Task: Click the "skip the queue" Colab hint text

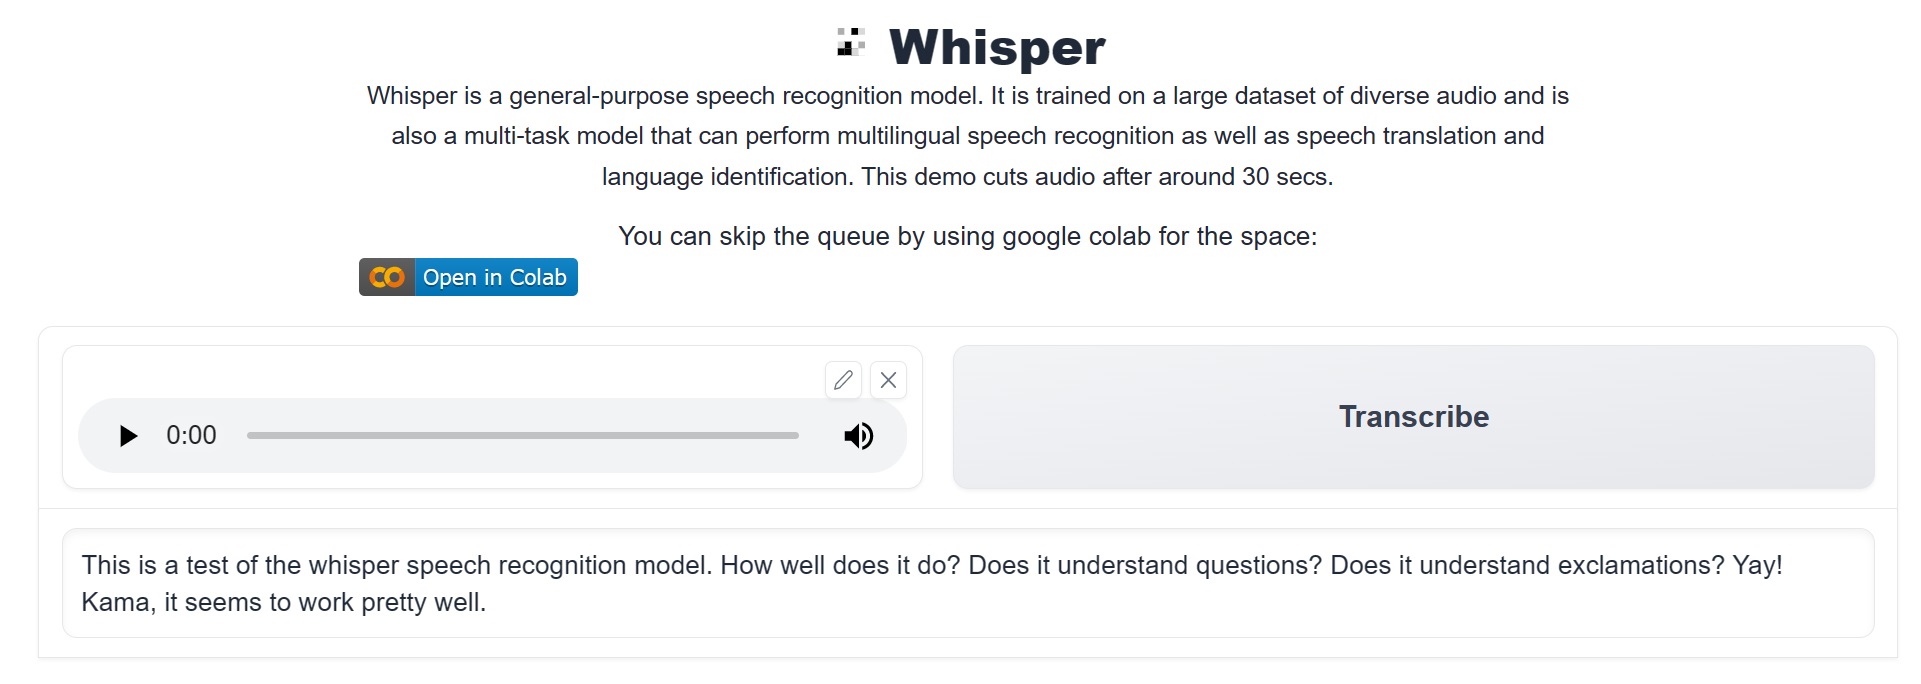Action: 967,236
